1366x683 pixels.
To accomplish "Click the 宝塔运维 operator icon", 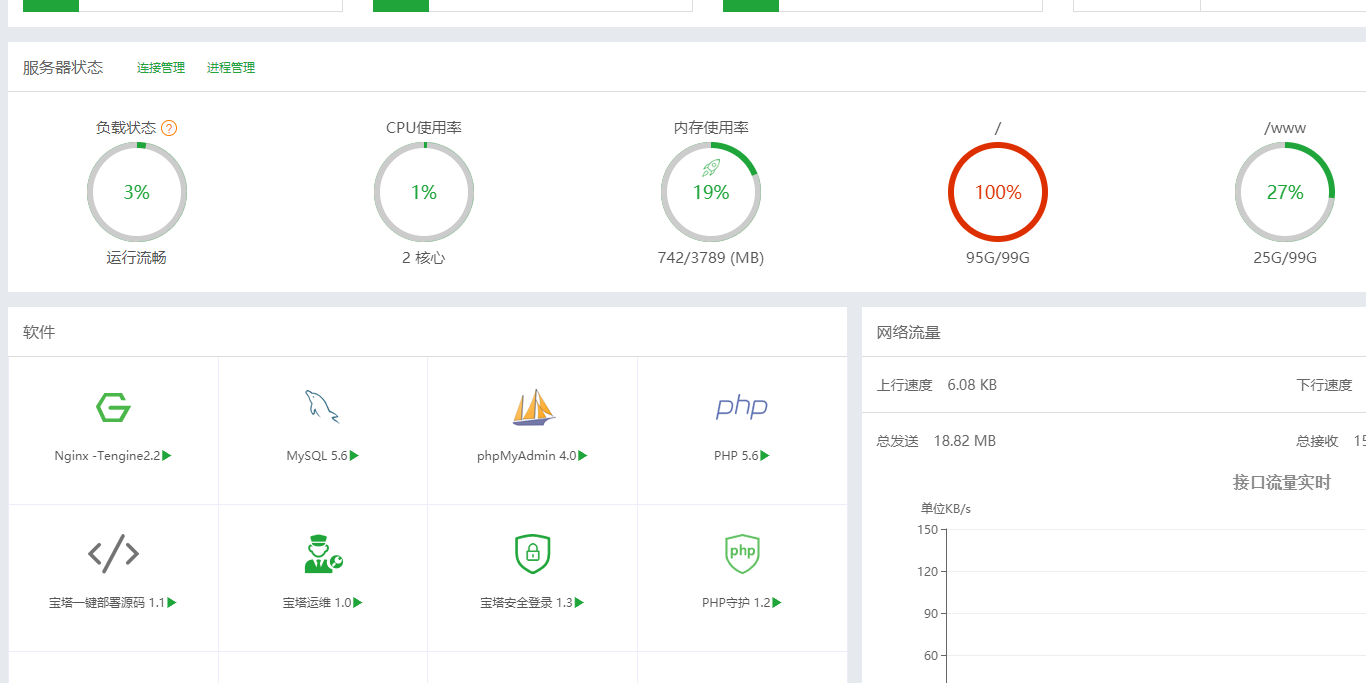I will 323,553.
